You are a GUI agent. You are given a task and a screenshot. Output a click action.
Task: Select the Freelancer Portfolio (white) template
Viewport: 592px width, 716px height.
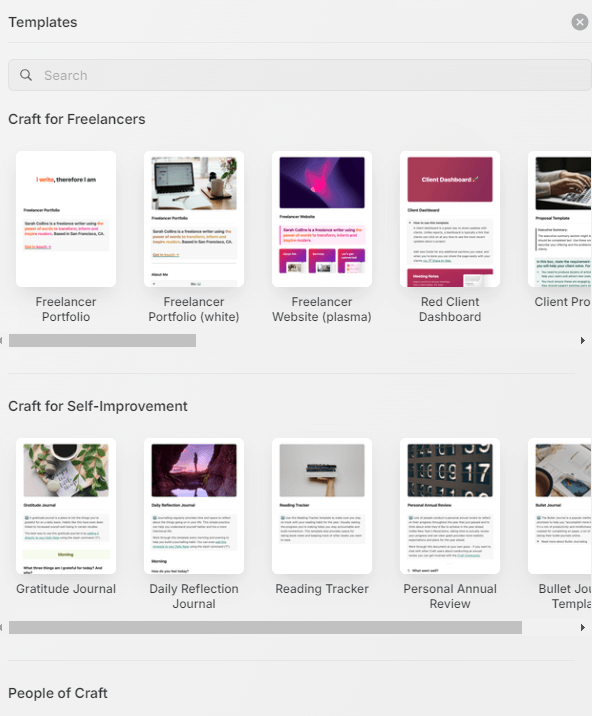pos(194,219)
